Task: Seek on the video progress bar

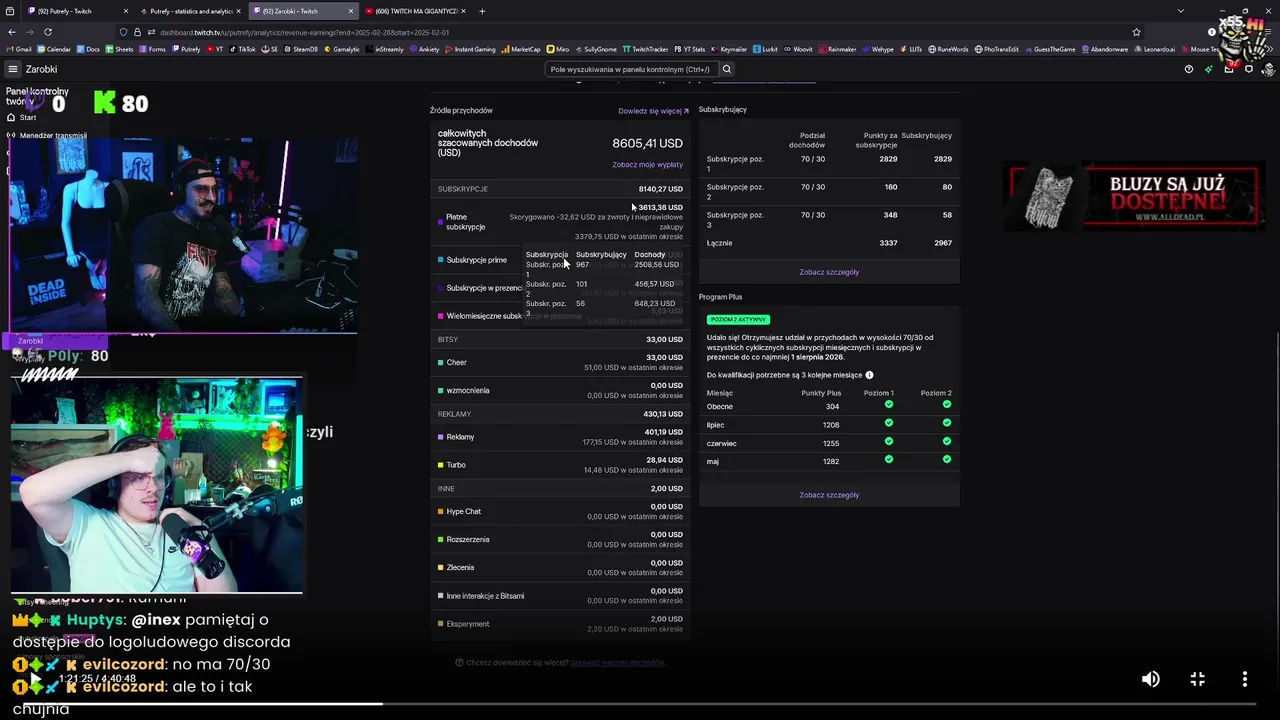Action: pos(640,703)
